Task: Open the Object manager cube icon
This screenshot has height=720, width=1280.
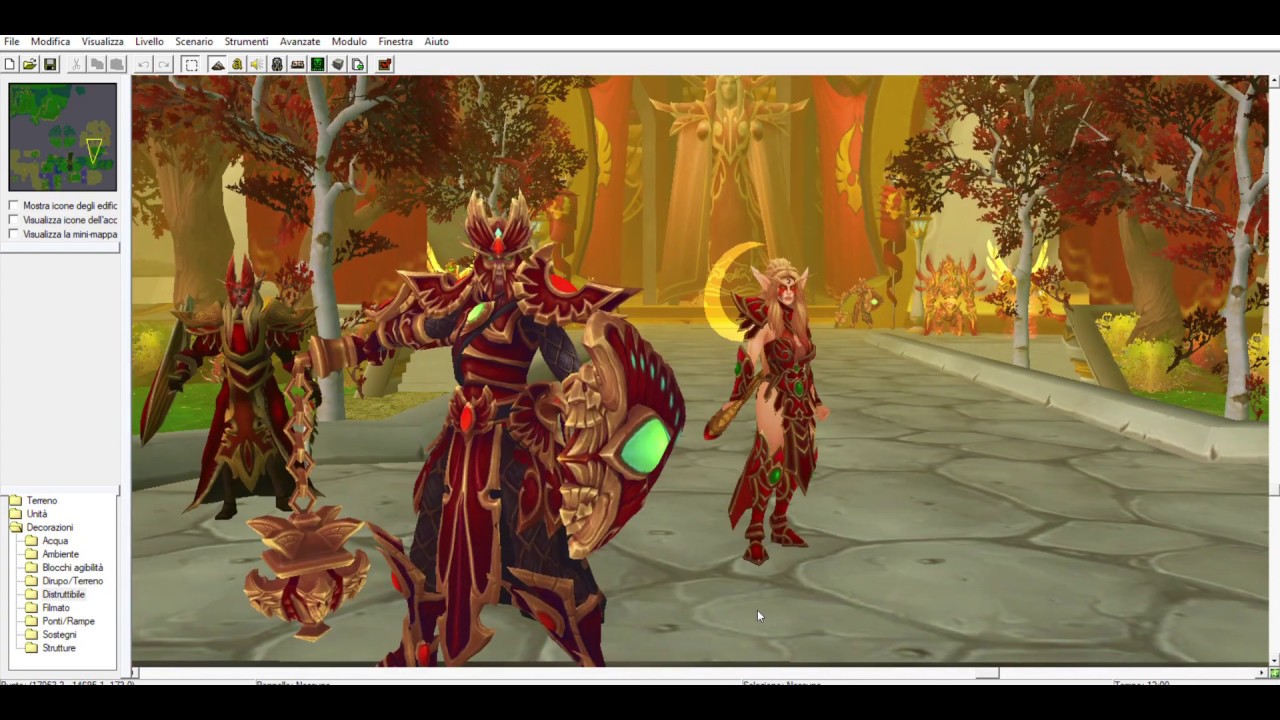Action: 338,64
